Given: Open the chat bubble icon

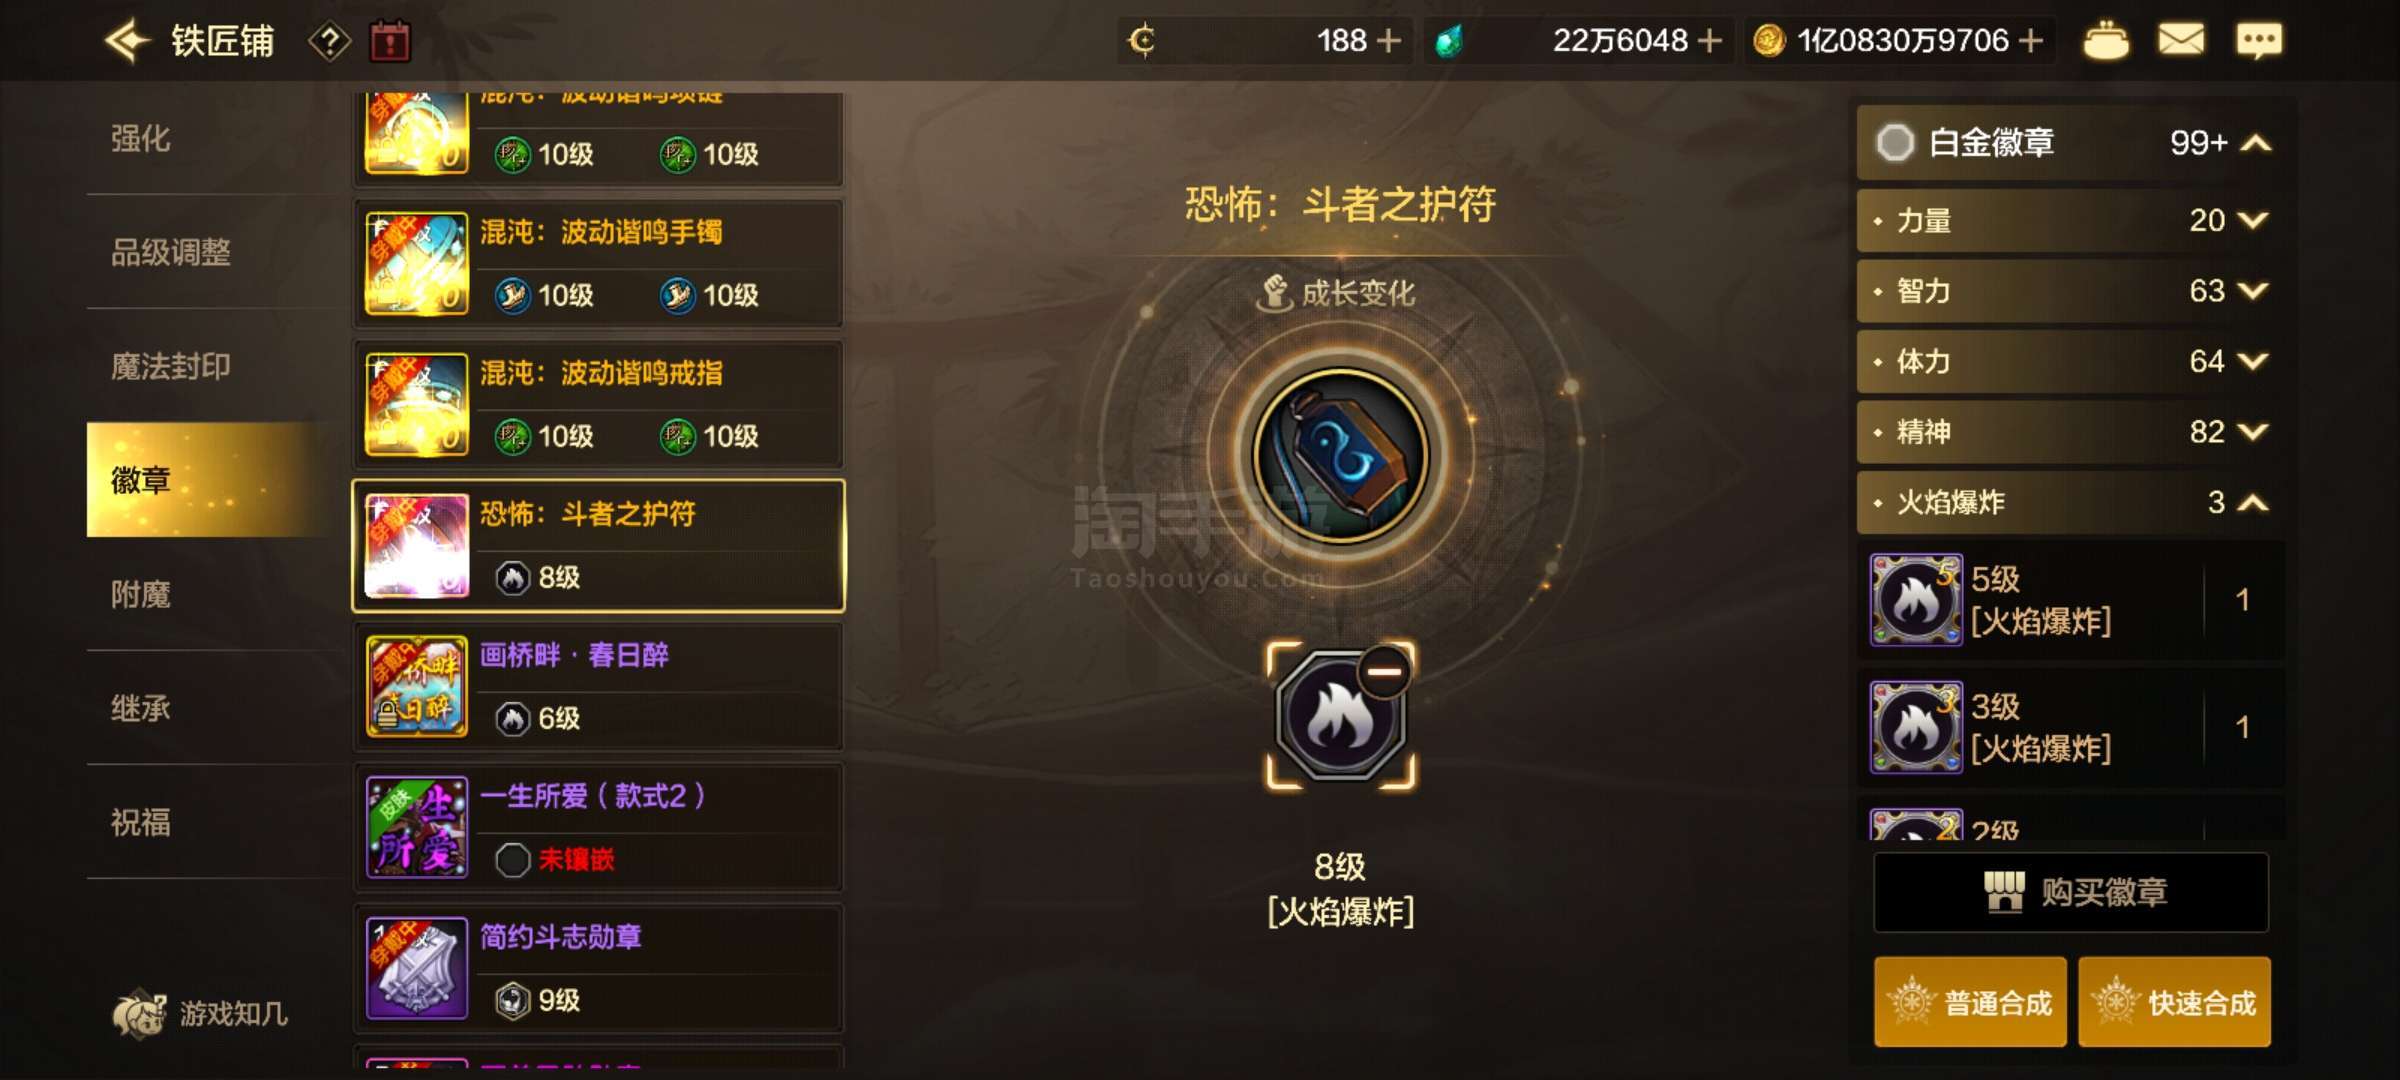Looking at the screenshot, I should (2259, 41).
